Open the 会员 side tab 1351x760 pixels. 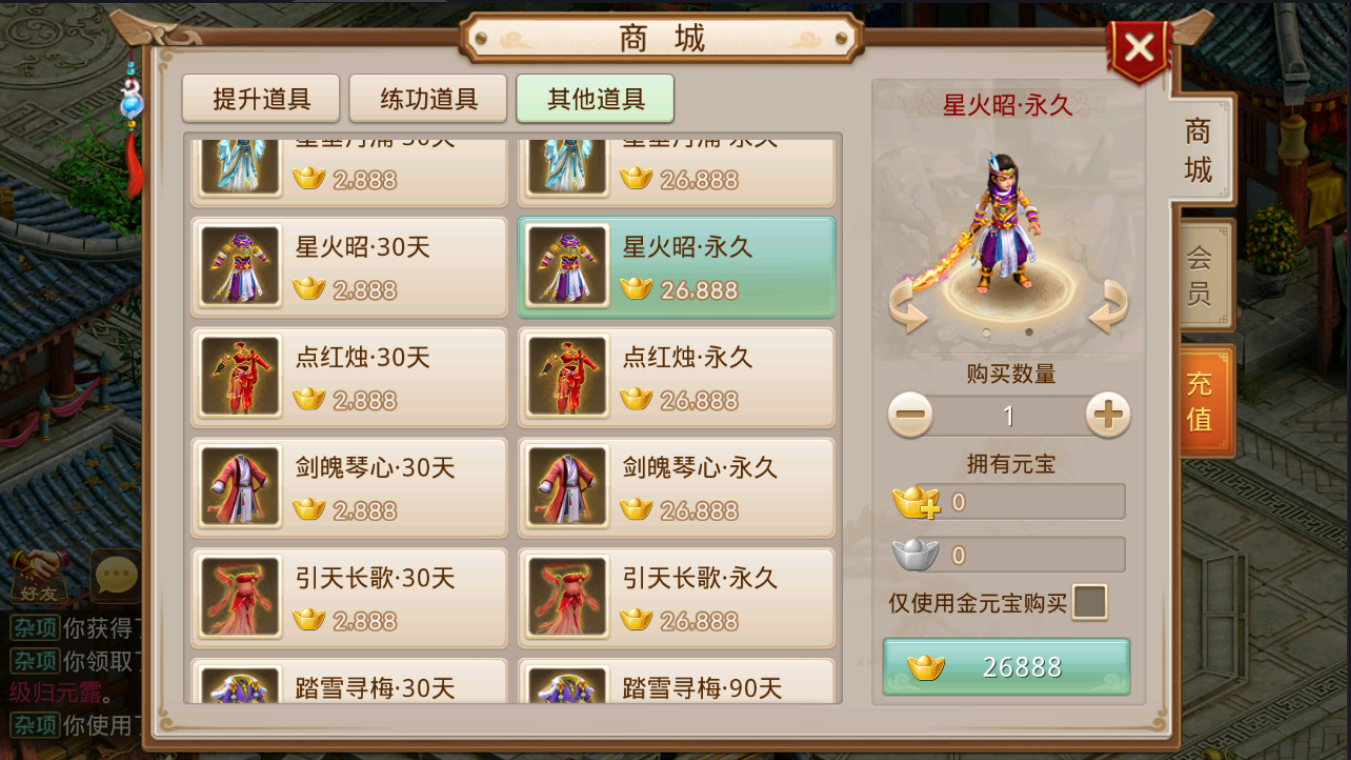click(x=1203, y=275)
